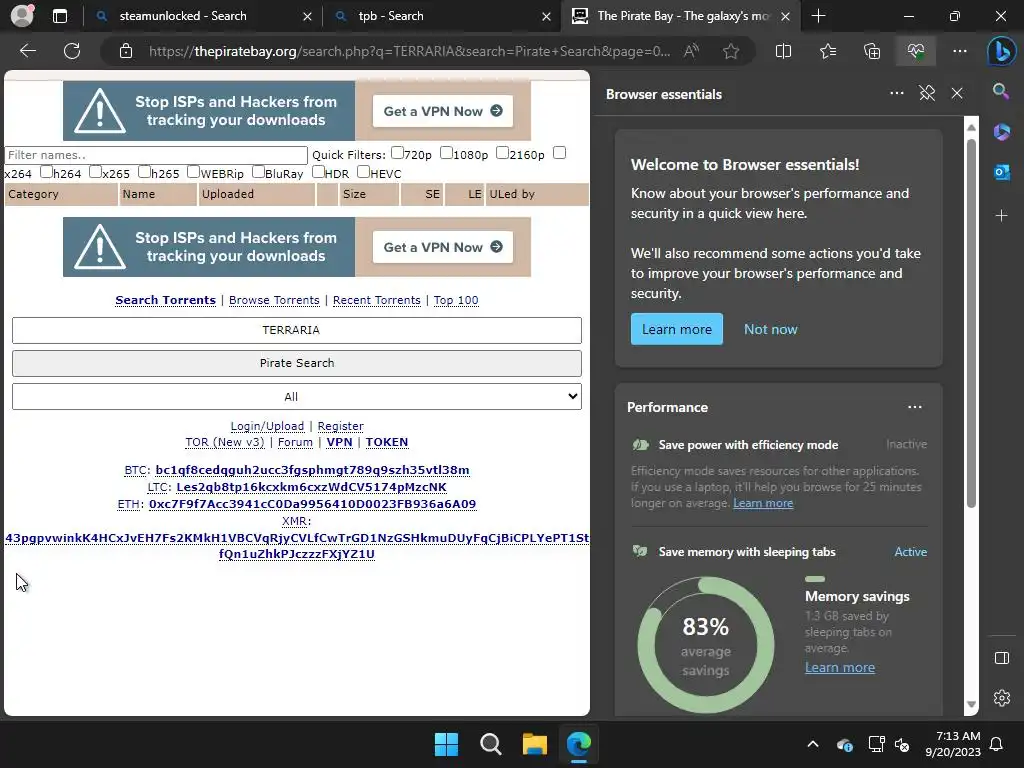1024x768 pixels.
Task: Check the WEBRip quick filter
Action: [193, 172]
